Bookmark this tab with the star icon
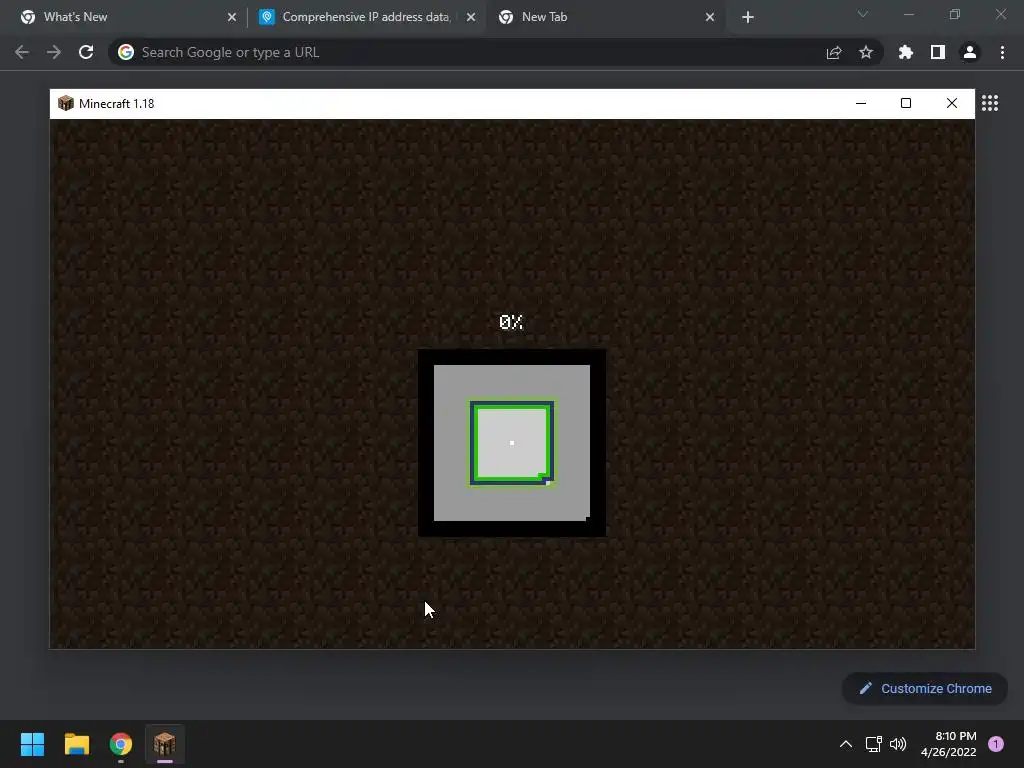1024x768 pixels. click(866, 52)
